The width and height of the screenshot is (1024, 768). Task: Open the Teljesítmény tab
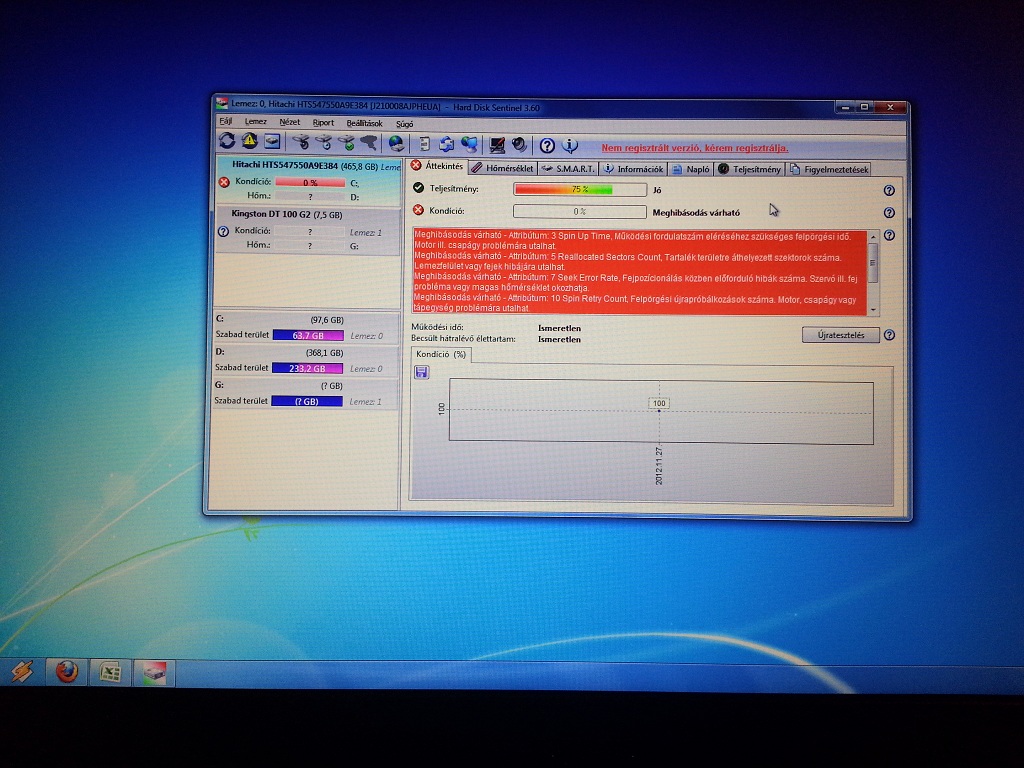coord(750,169)
